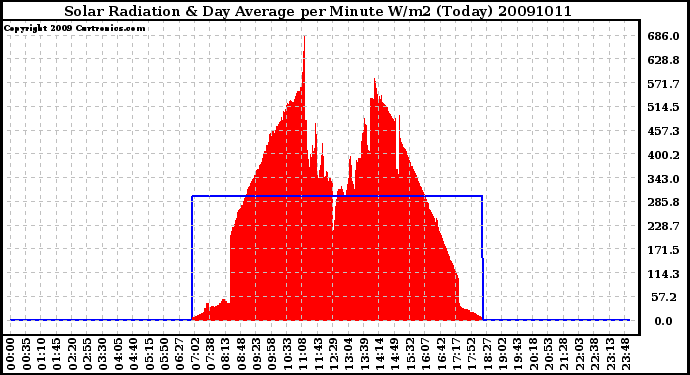Click the 343.0 y-axis value

pos(663,179)
